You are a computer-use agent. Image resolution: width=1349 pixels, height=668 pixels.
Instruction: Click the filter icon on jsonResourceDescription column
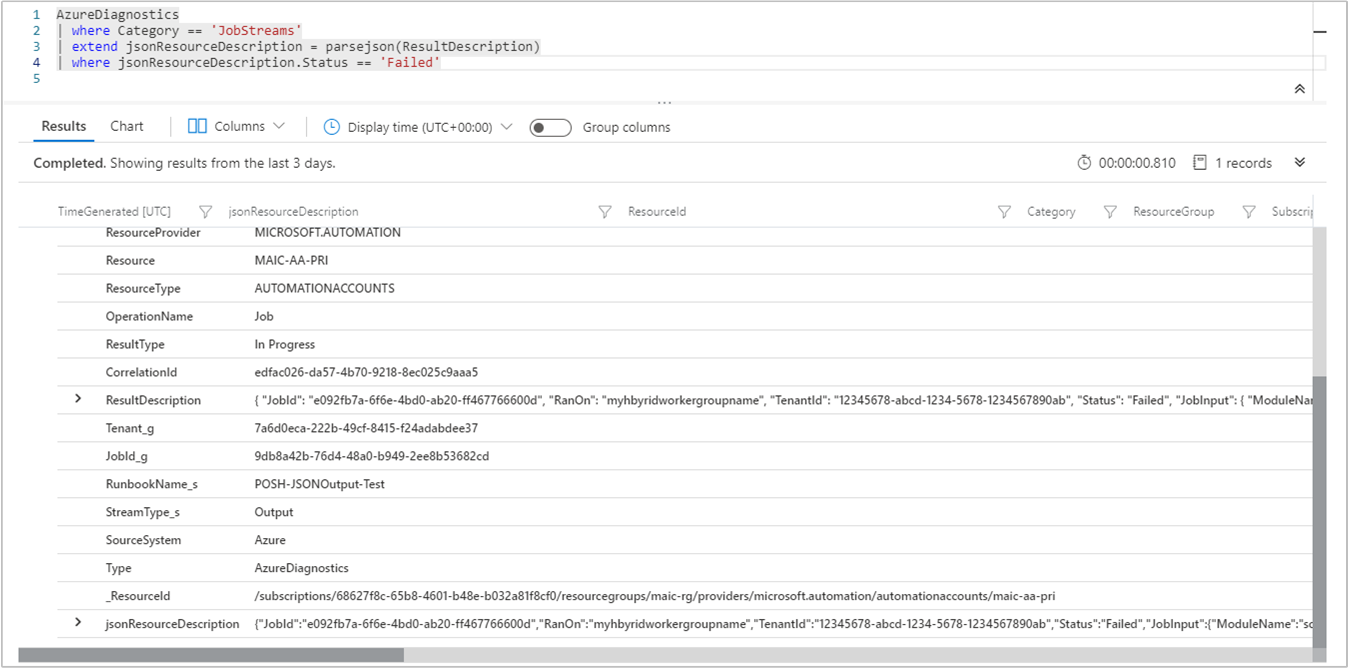(605, 211)
